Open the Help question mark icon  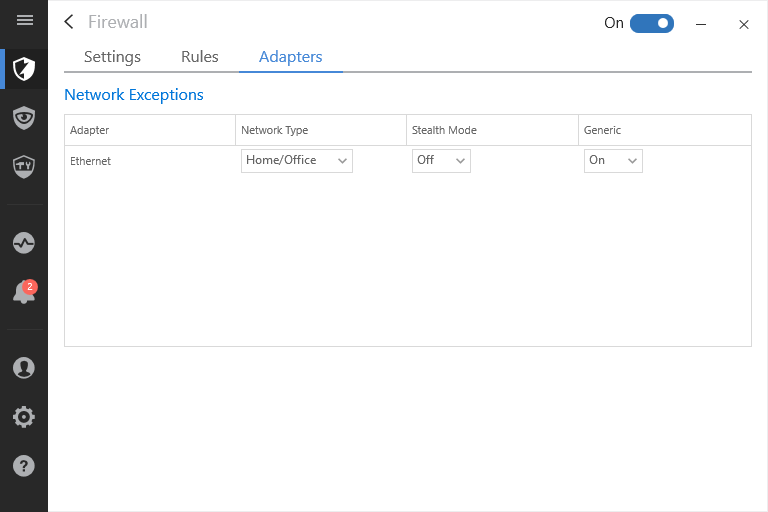coord(24,465)
